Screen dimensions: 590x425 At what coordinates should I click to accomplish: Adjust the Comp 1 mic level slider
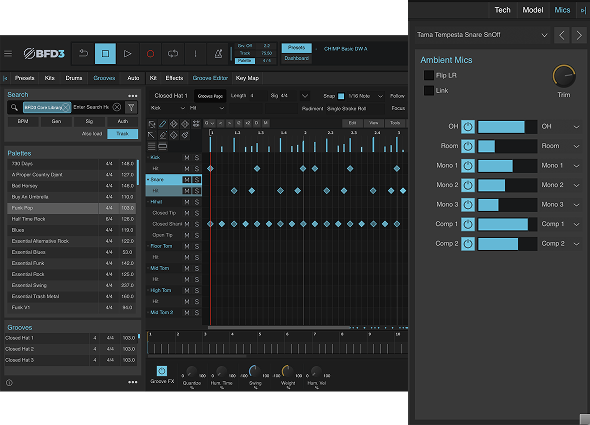tap(507, 224)
